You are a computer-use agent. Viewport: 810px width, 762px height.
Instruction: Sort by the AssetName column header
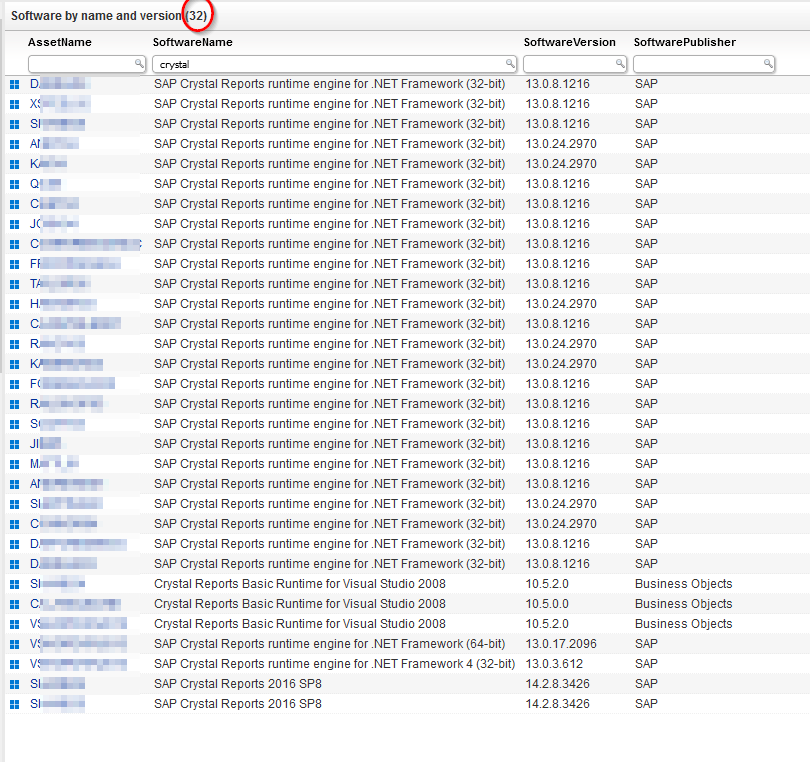click(59, 42)
